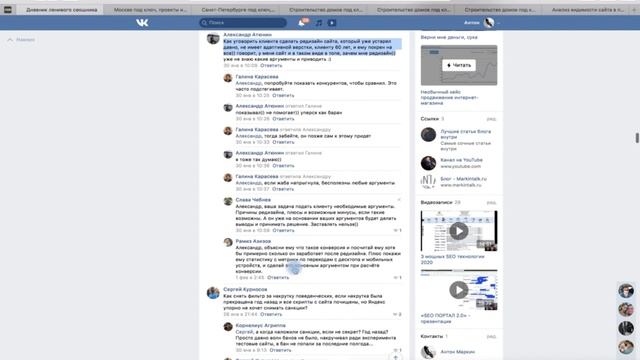This screenshot has height=360, width=640.
Task: Reply to Рамиз's comment
Action: (278, 277)
